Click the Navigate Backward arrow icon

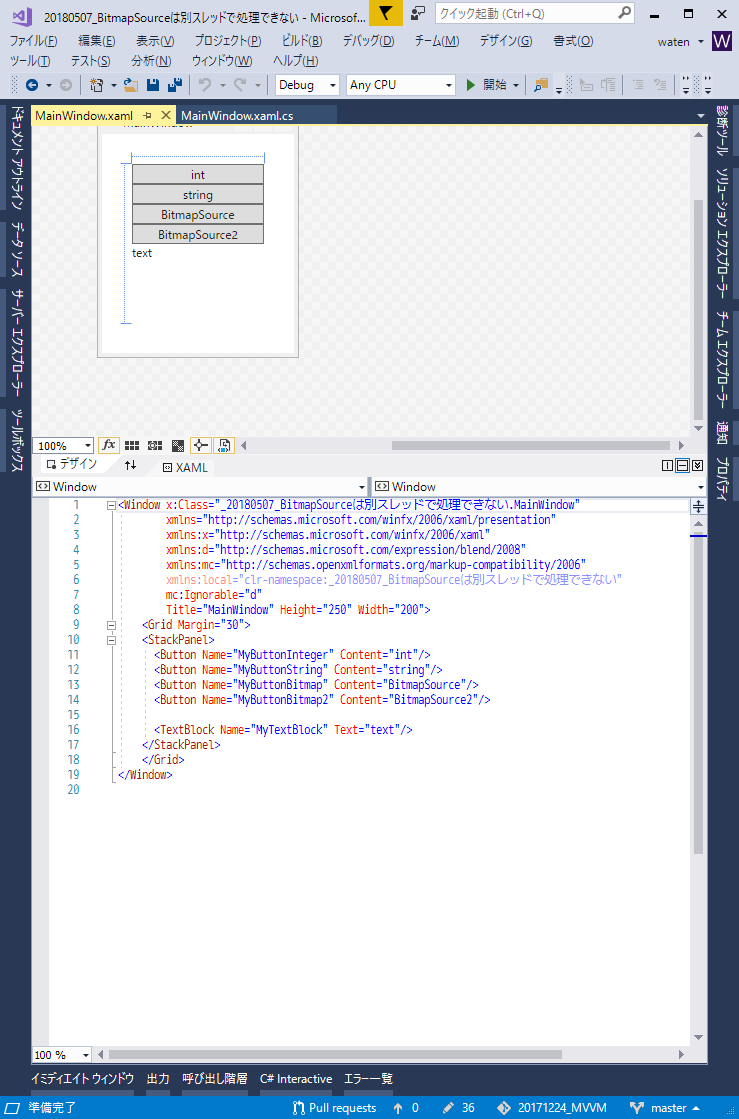coord(32,85)
